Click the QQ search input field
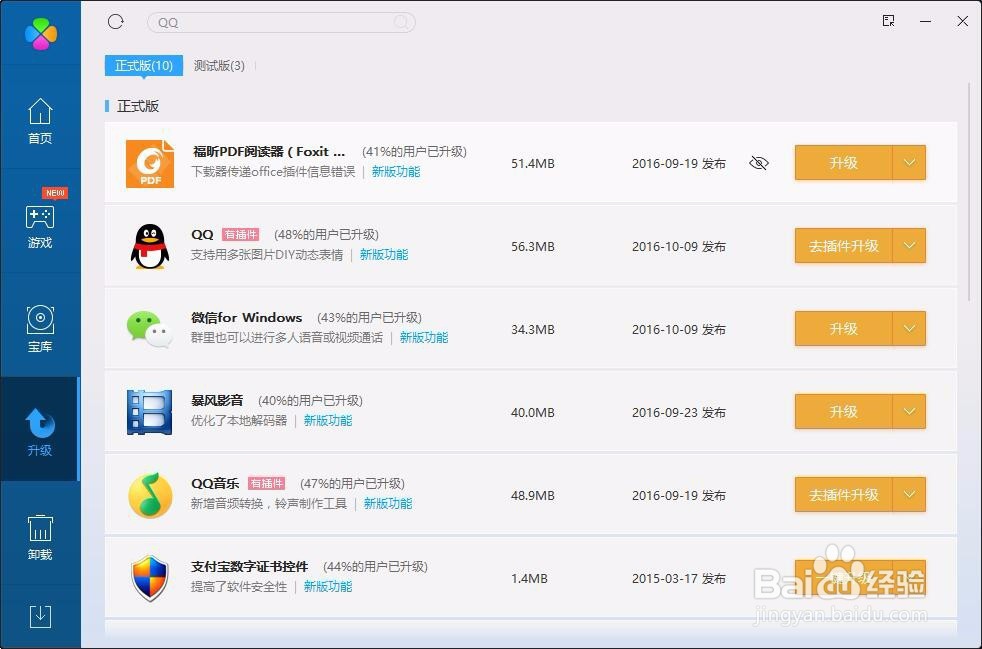The width and height of the screenshot is (982, 649). [x=280, y=21]
